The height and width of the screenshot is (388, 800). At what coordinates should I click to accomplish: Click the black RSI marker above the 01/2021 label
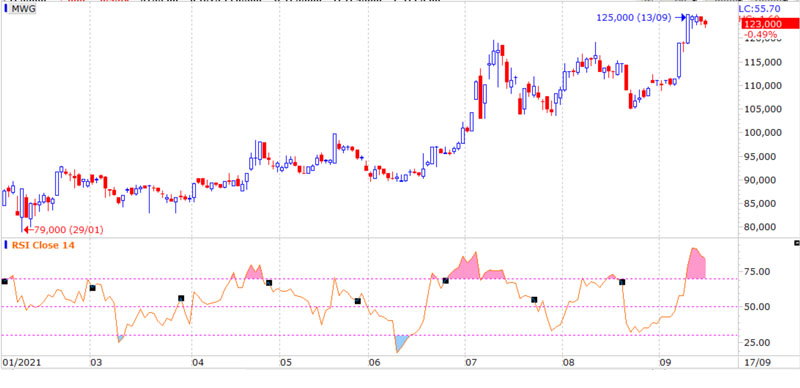tap(5, 281)
